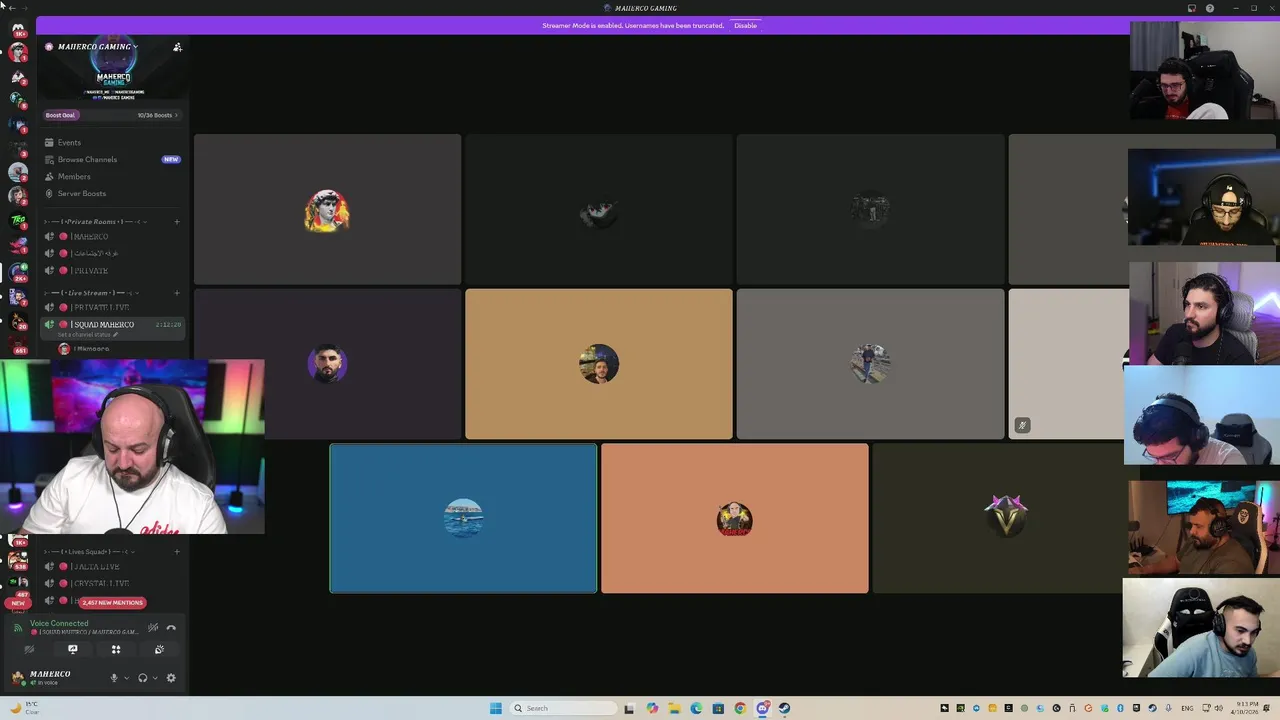Open the inbox icon in title bar
This screenshot has width=1280, height=720.
pyautogui.click(x=1192, y=8)
